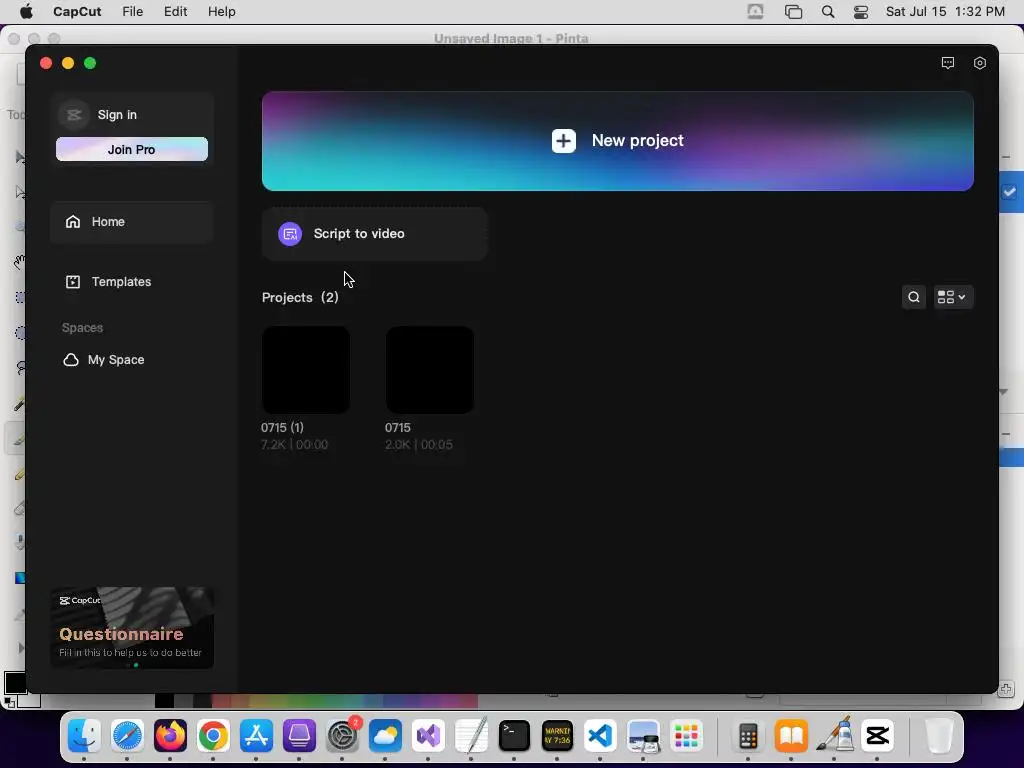This screenshot has width=1024, height=768.
Task: Open Firefox from the Dock
Action: tap(170, 736)
